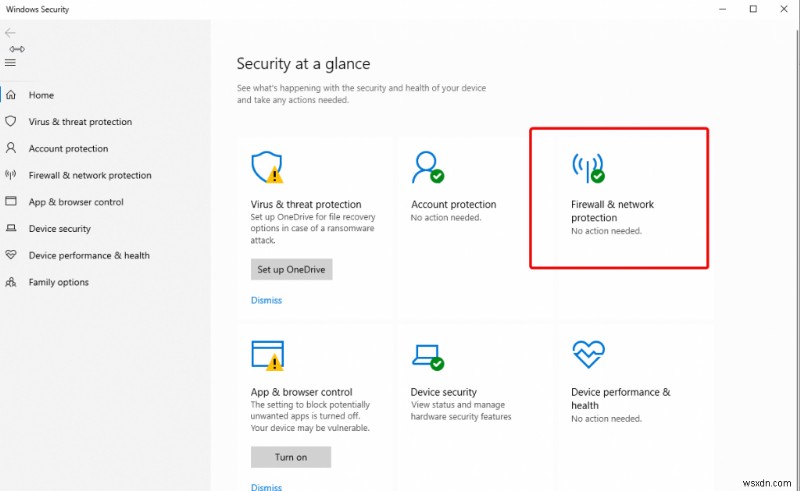The width and height of the screenshot is (800, 491).
Task: Open App & browser control sidebar item
Action: [76, 202]
